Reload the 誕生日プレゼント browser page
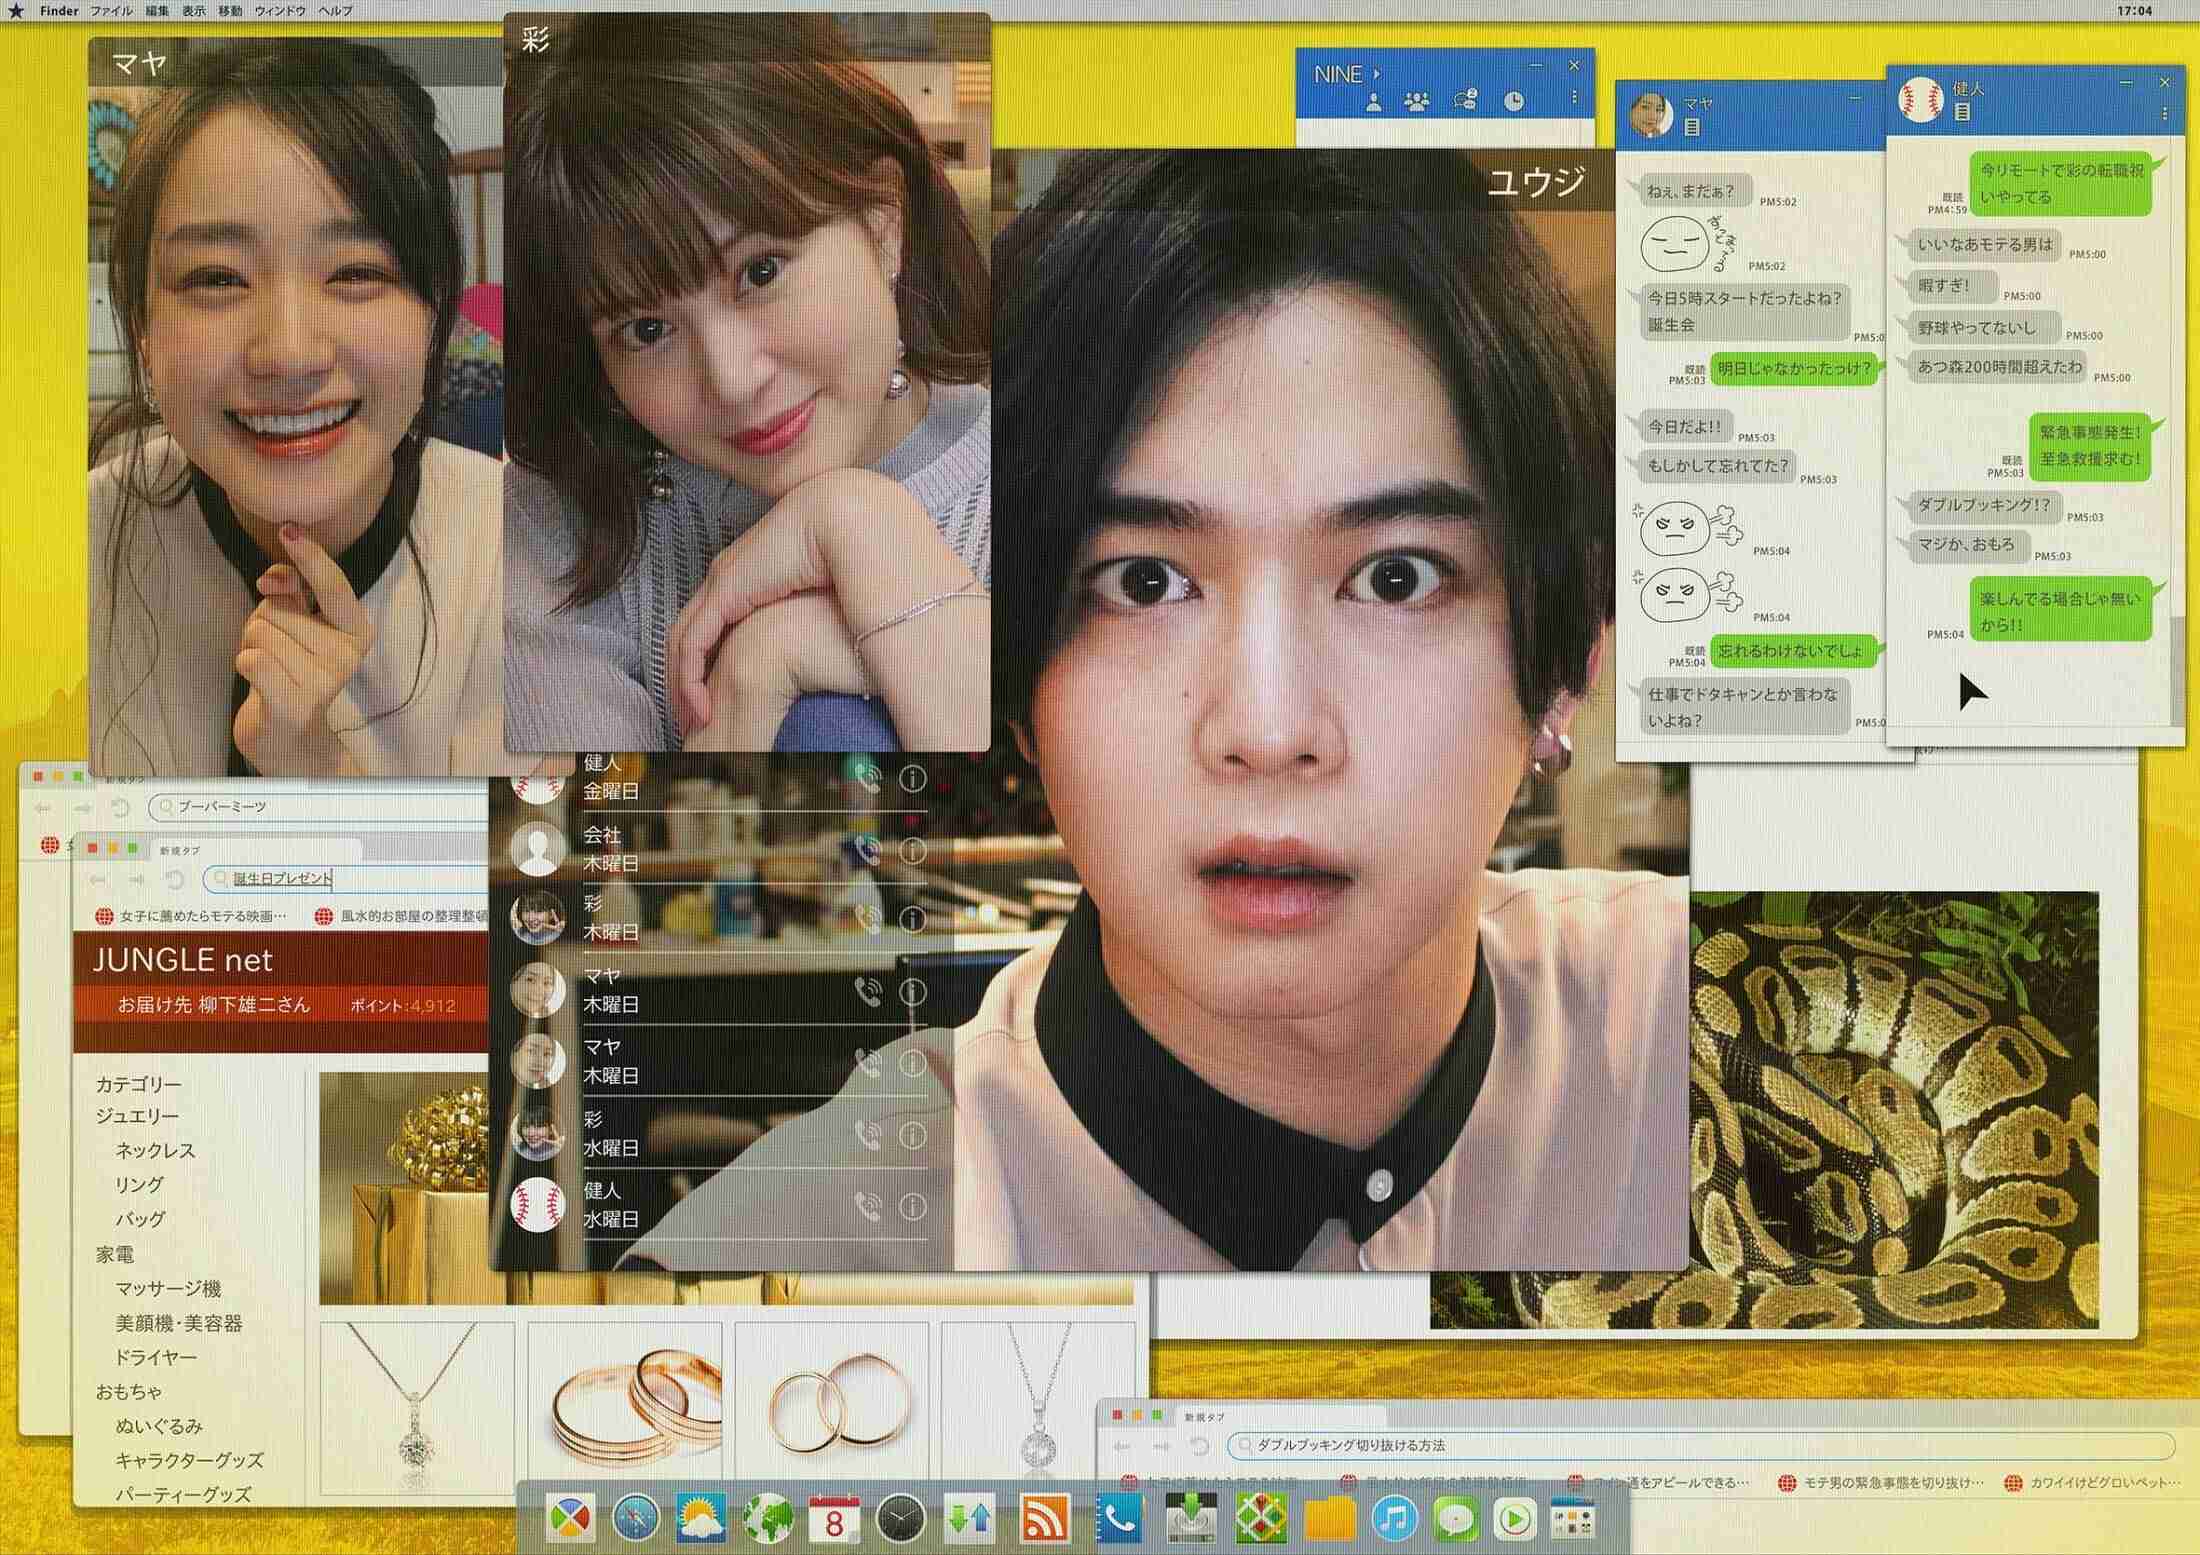Image resolution: width=2200 pixels, height=1555 pixels. (x=175, y=879)
